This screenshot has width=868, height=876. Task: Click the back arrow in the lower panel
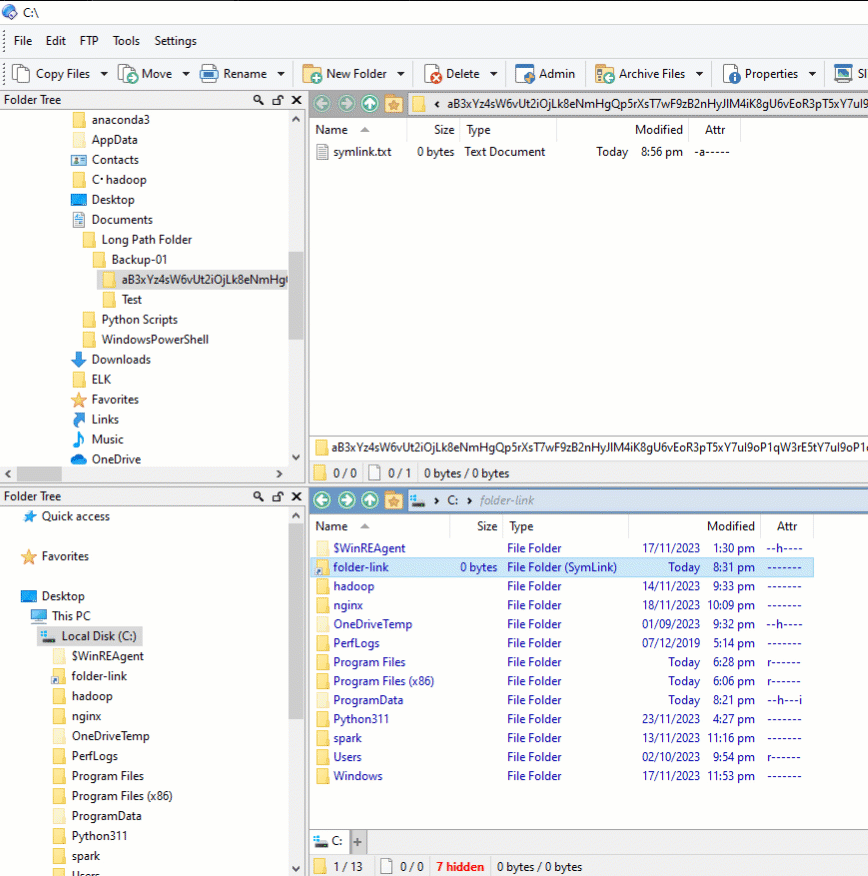tap(321, 500)
